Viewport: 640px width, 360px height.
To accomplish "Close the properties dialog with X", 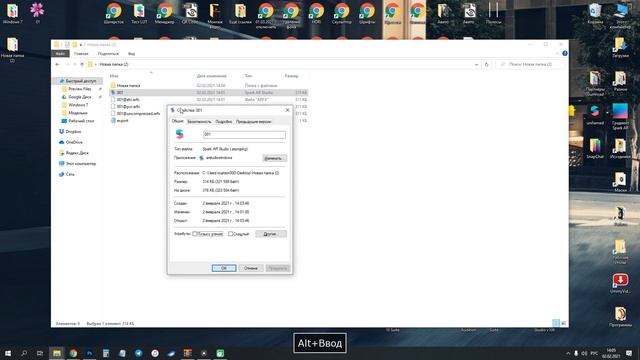I will 287,110.
